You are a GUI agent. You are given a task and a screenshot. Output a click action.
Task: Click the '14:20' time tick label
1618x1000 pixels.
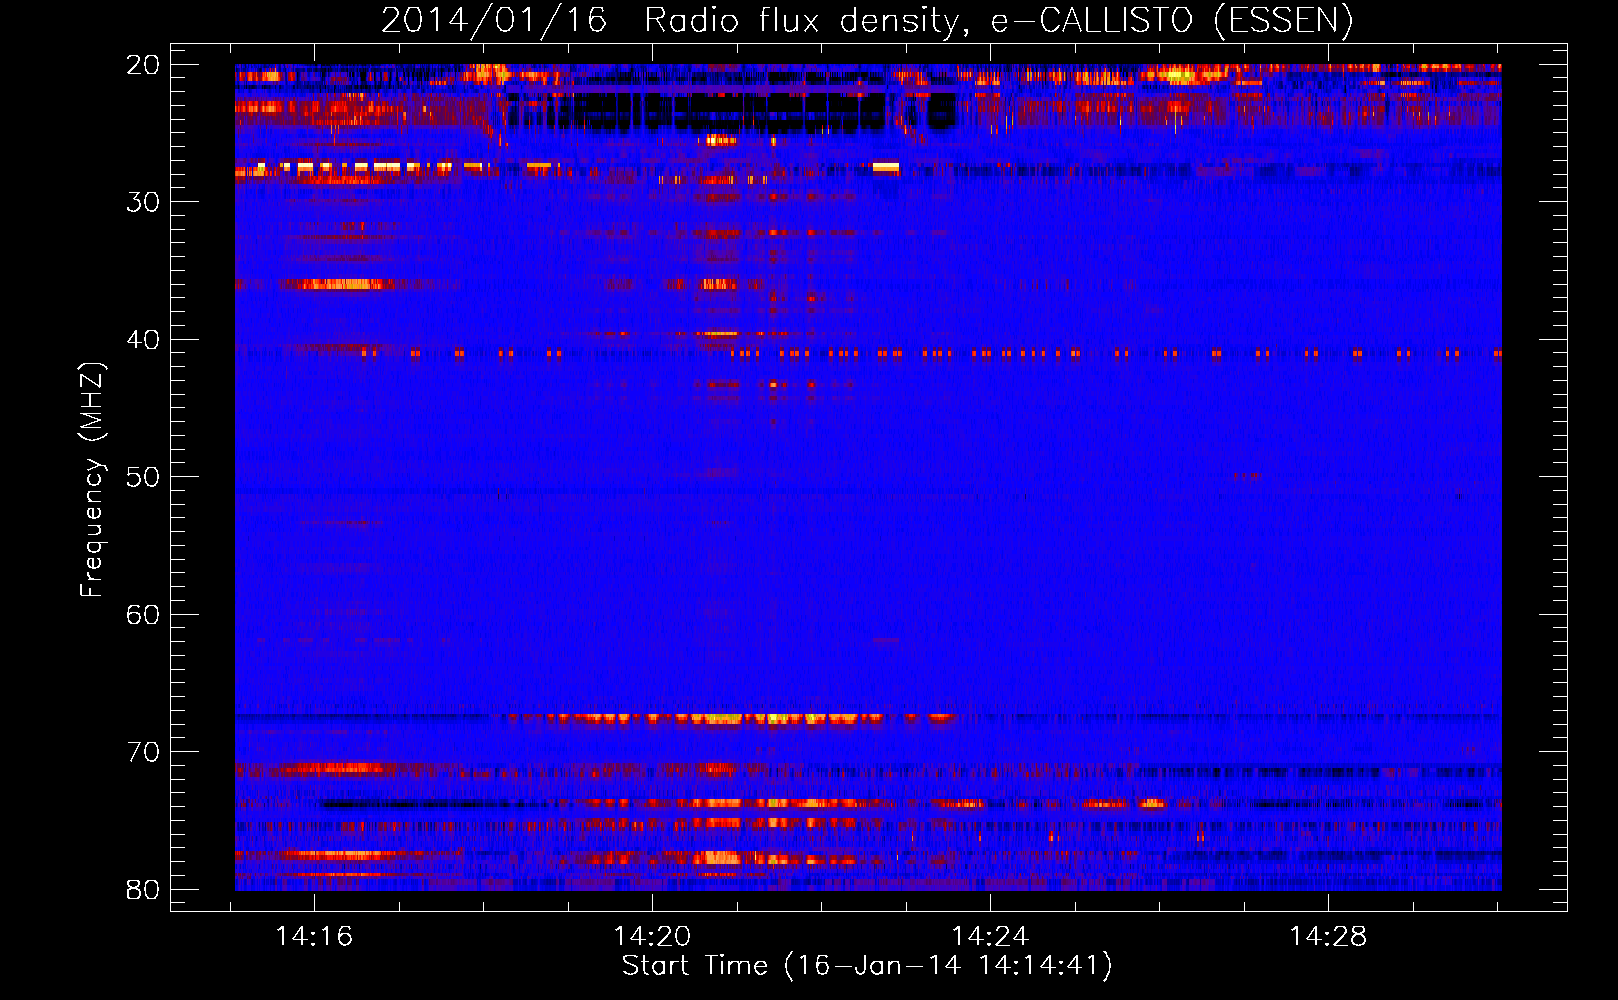[652, 937]
